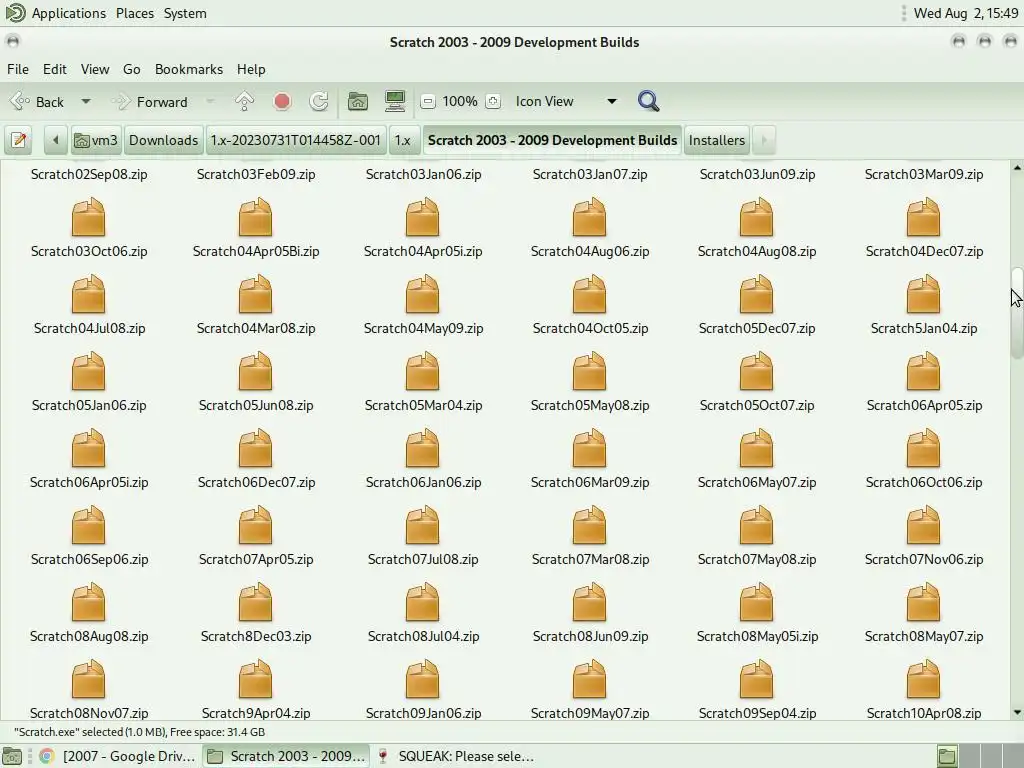
Task: Click the clock showing Wed Aug 2
Action: [x=966, y=13]
